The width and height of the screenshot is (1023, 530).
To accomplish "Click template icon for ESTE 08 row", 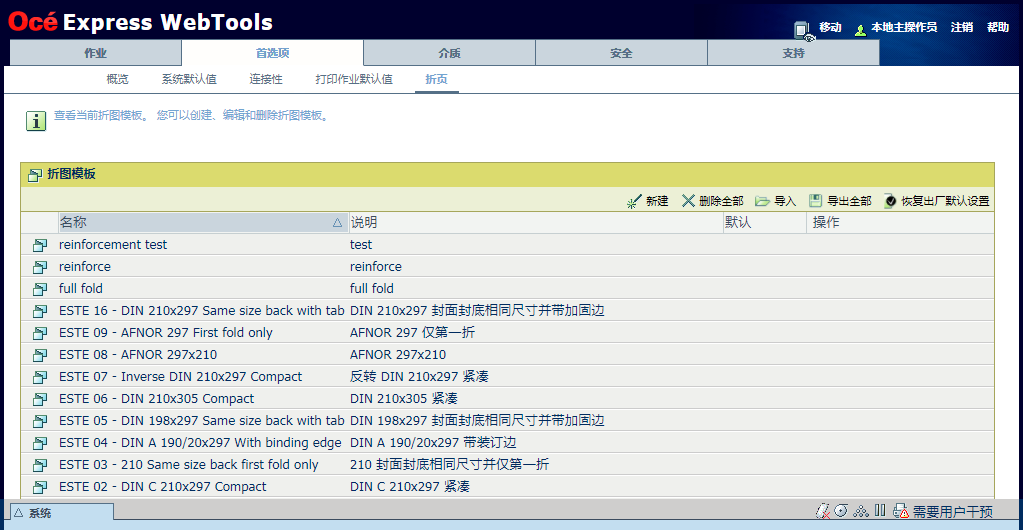I will (x=40, y=355).
